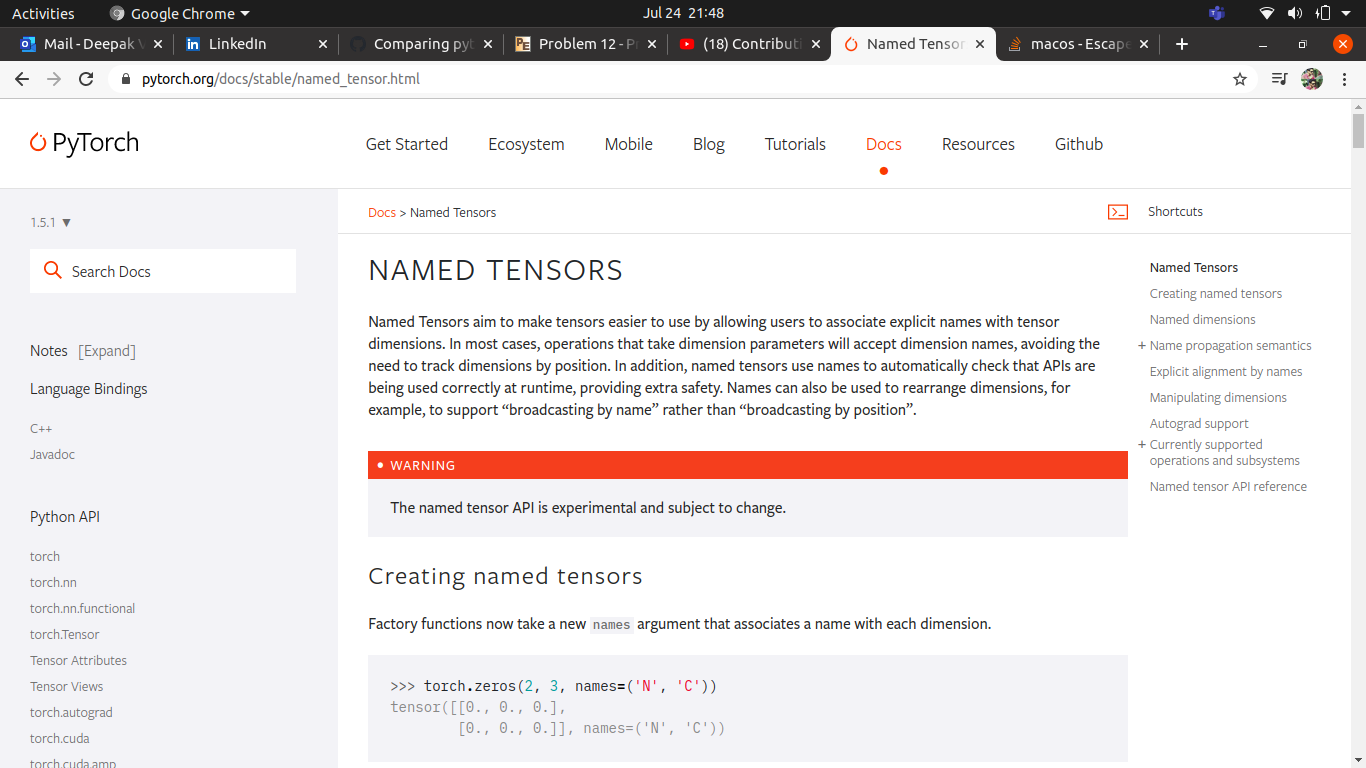
Task: Close the LinkedIn tab
Action: (x=323, y=44)
